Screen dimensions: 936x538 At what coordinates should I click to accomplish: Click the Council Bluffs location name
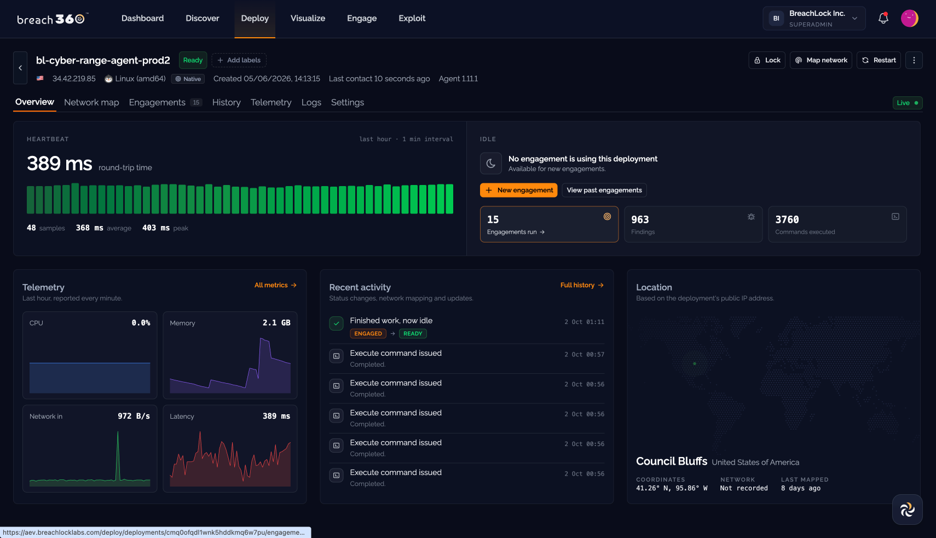[672, 462]
